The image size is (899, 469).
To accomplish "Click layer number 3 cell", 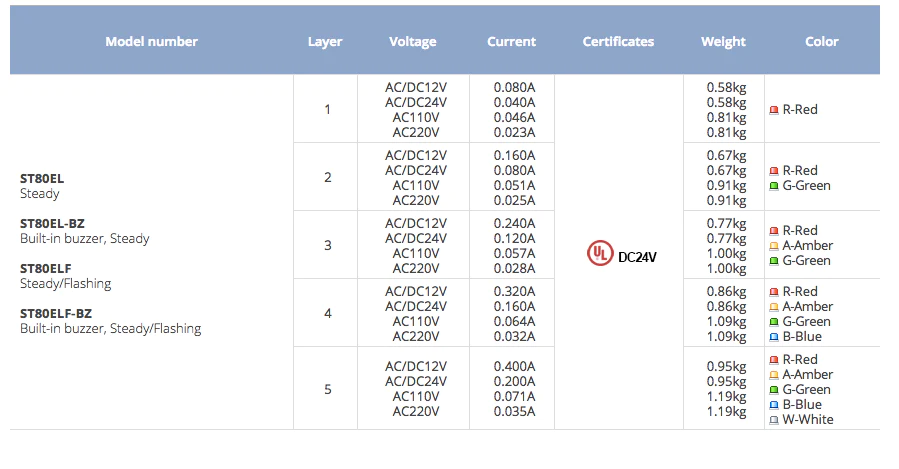I will pos(327,245).
